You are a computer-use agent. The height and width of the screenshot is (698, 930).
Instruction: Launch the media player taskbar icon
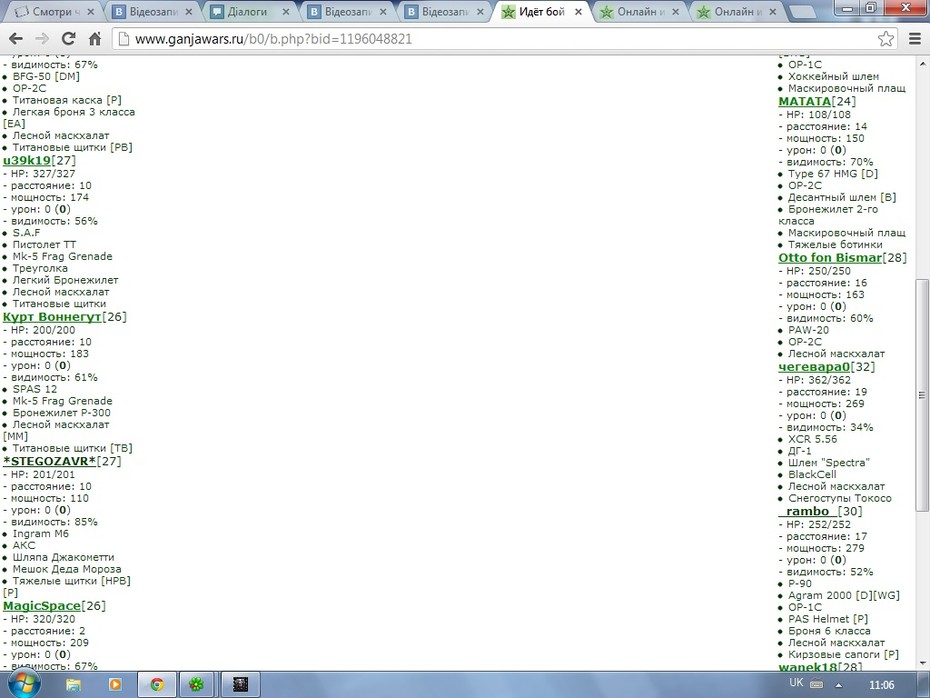[x=115, y=685]
